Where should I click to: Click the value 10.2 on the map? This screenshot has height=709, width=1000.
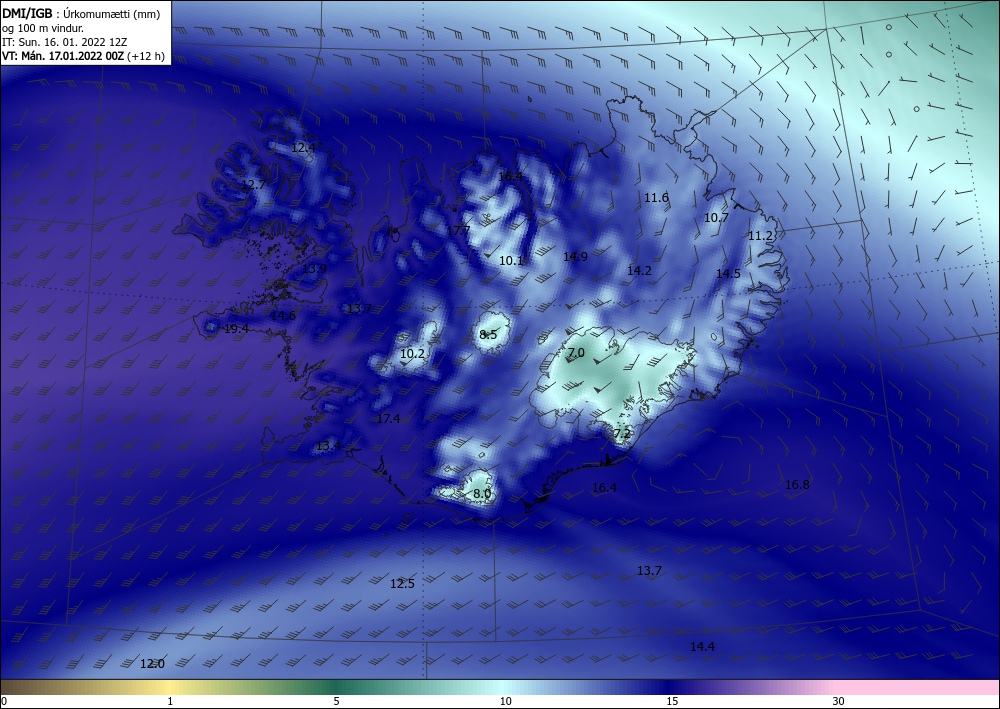(412, 353)
